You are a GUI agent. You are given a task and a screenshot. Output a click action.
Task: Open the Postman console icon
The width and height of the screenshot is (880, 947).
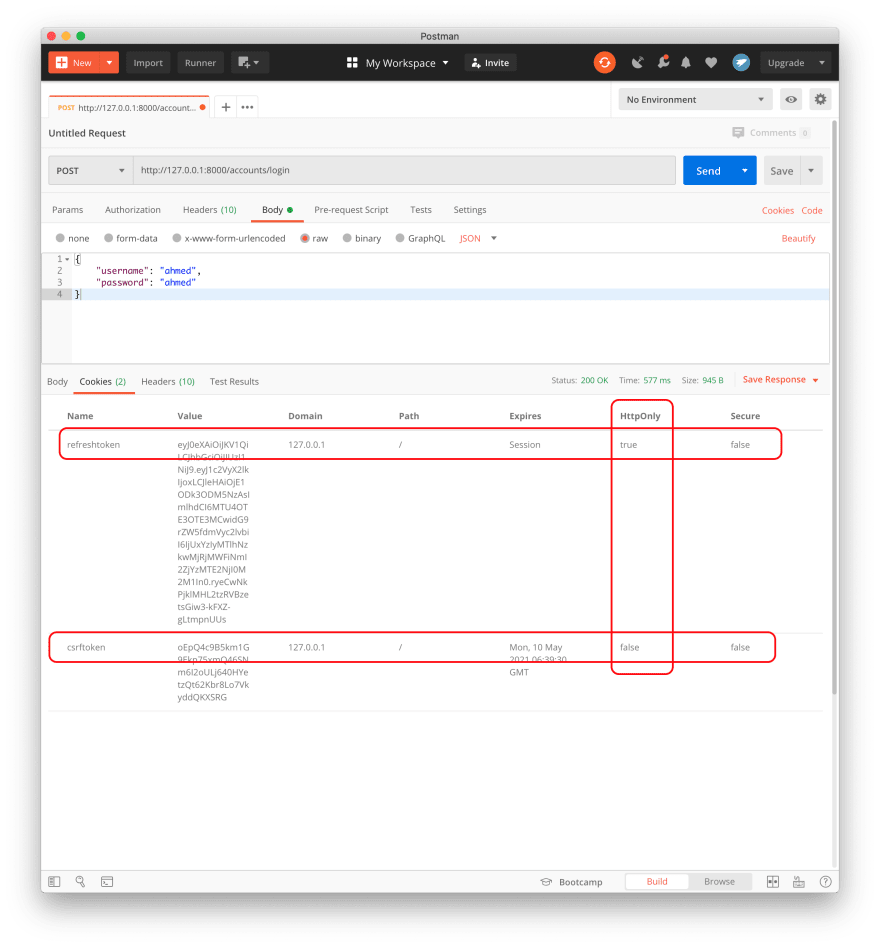click(107, 881)
